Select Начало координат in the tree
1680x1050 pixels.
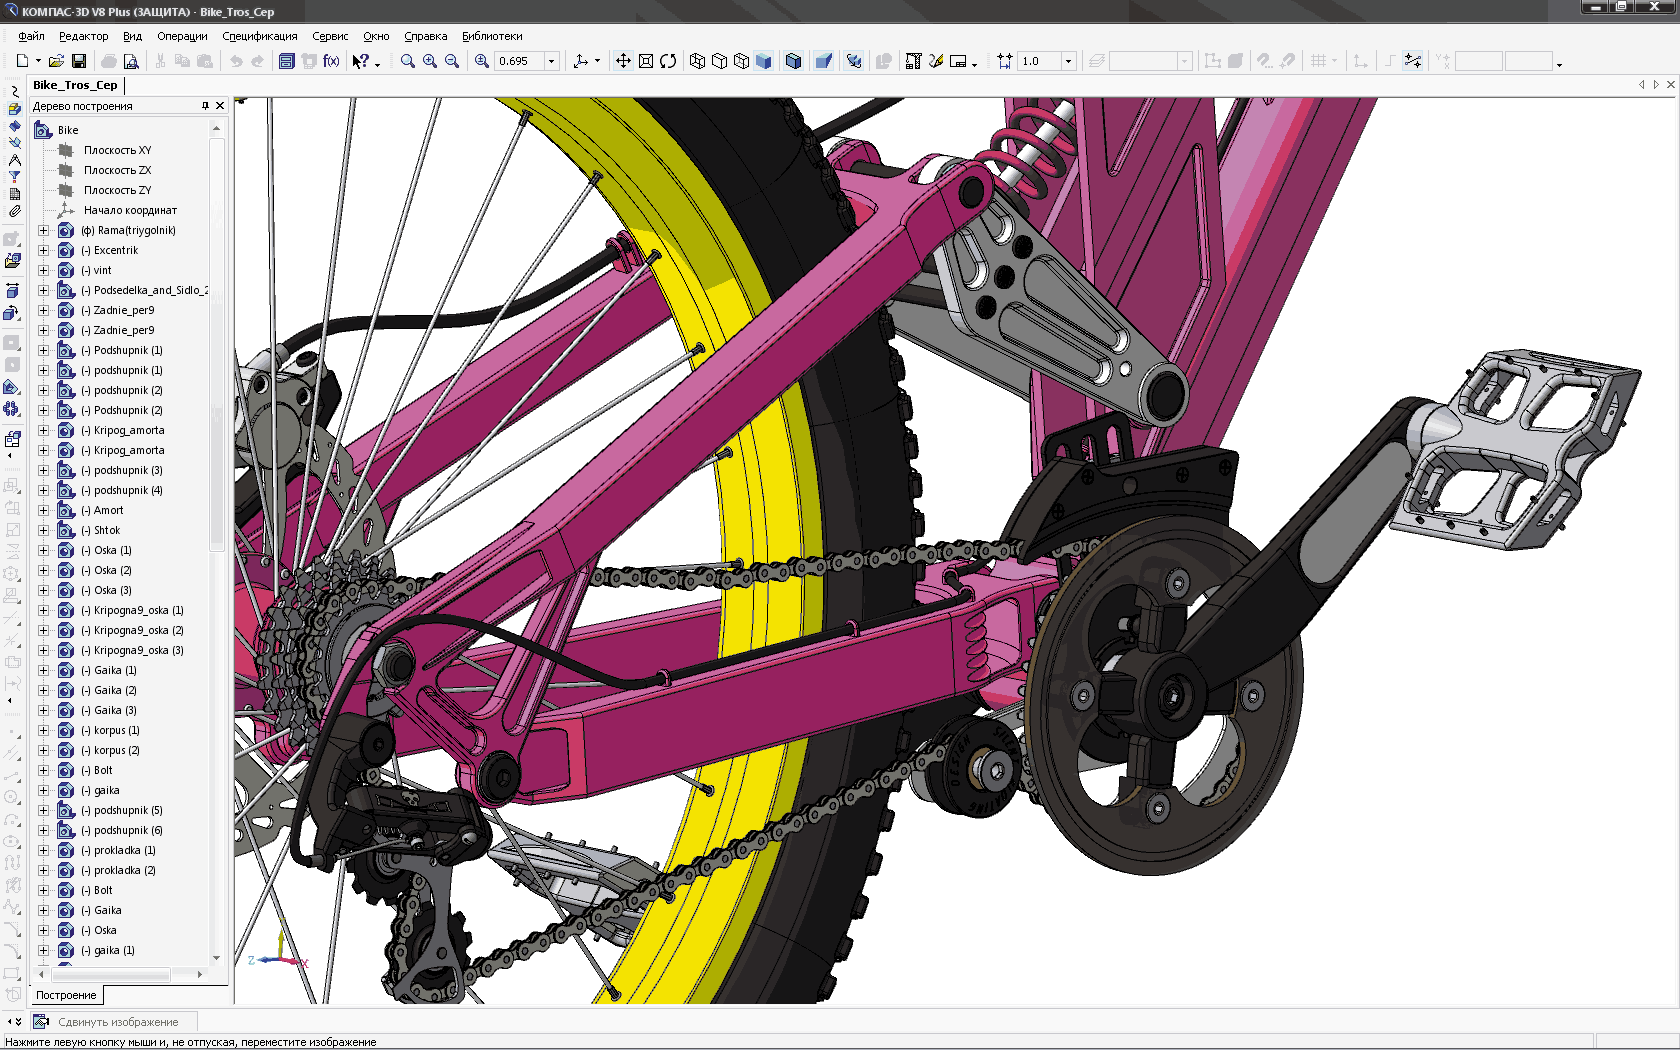(130, 210)
